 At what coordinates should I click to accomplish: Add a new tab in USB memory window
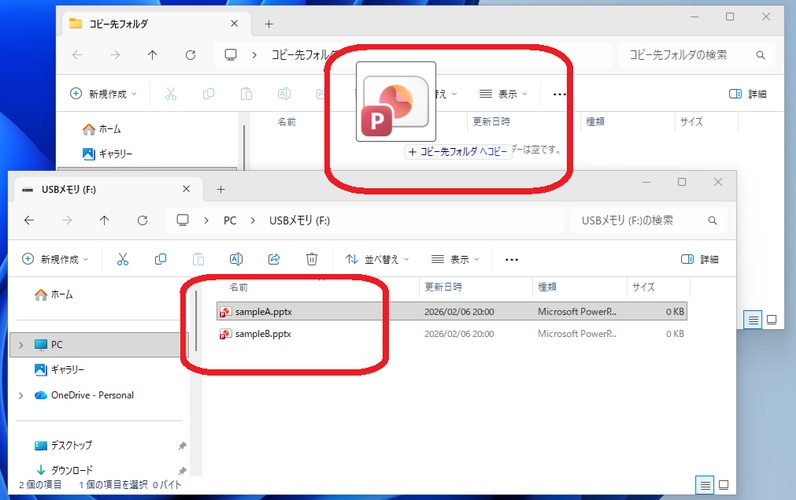click(221, 189)
